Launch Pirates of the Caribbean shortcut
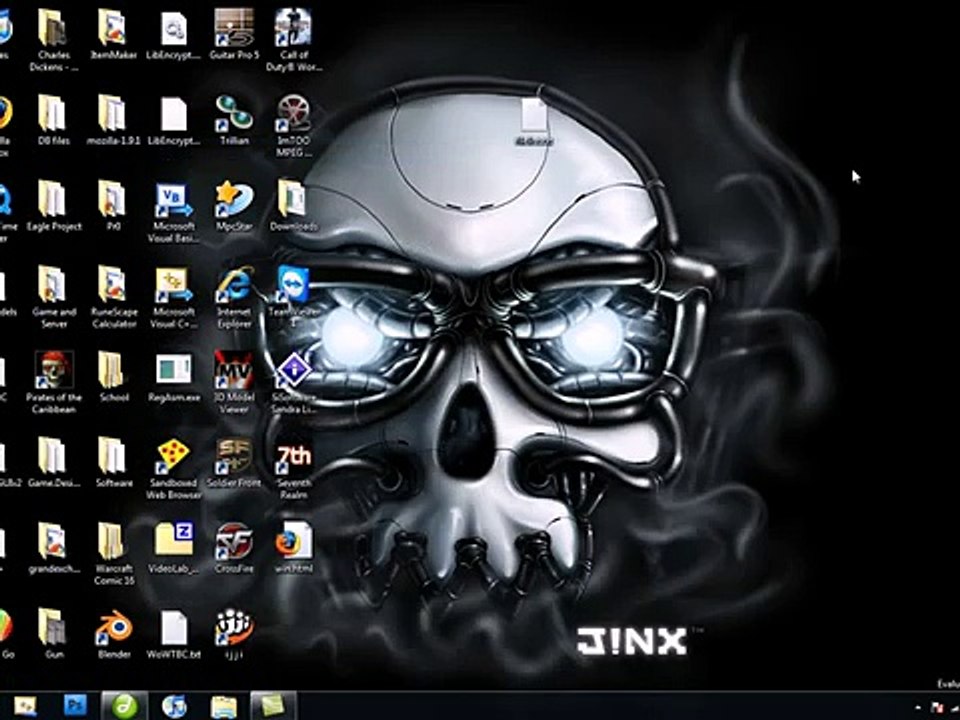Screen dimensions: 960x720 [x=53, y=381]
